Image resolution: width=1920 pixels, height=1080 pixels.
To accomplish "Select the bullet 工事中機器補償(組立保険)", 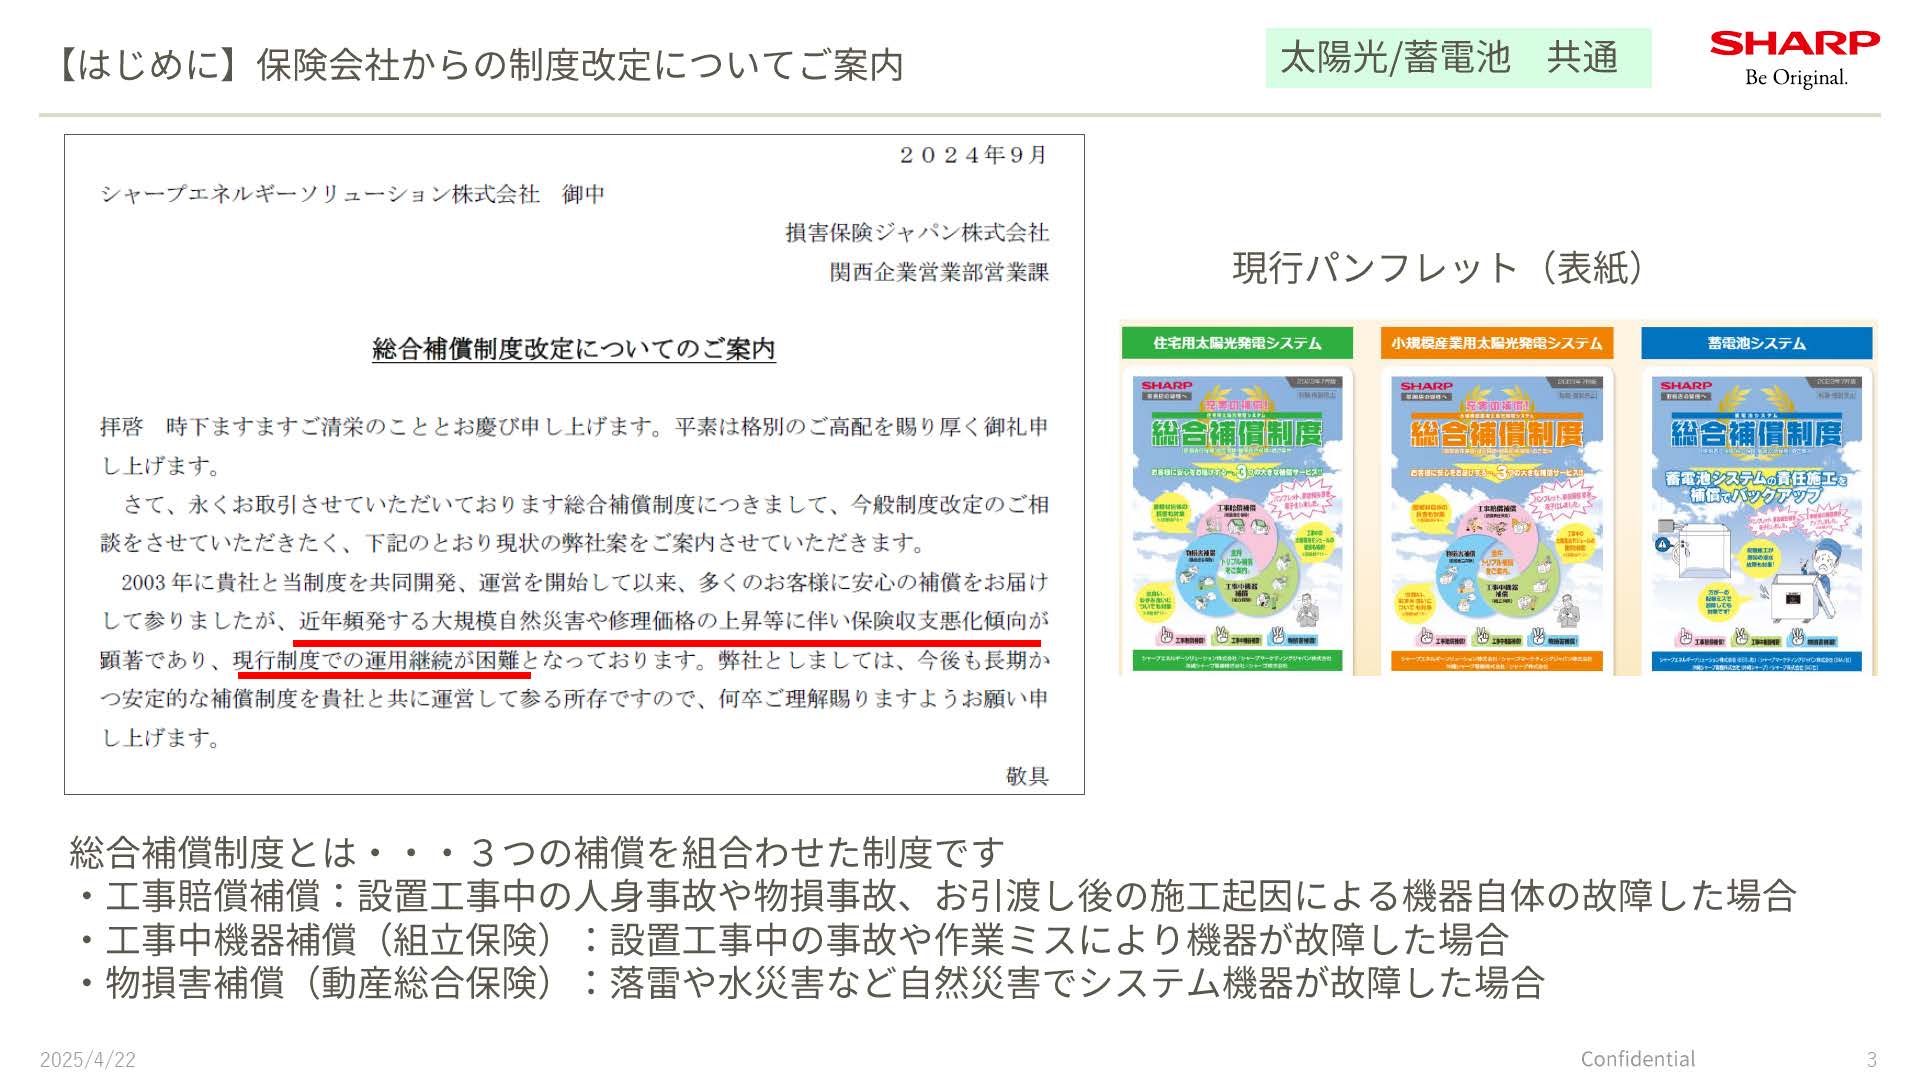I will click(792, 940).
